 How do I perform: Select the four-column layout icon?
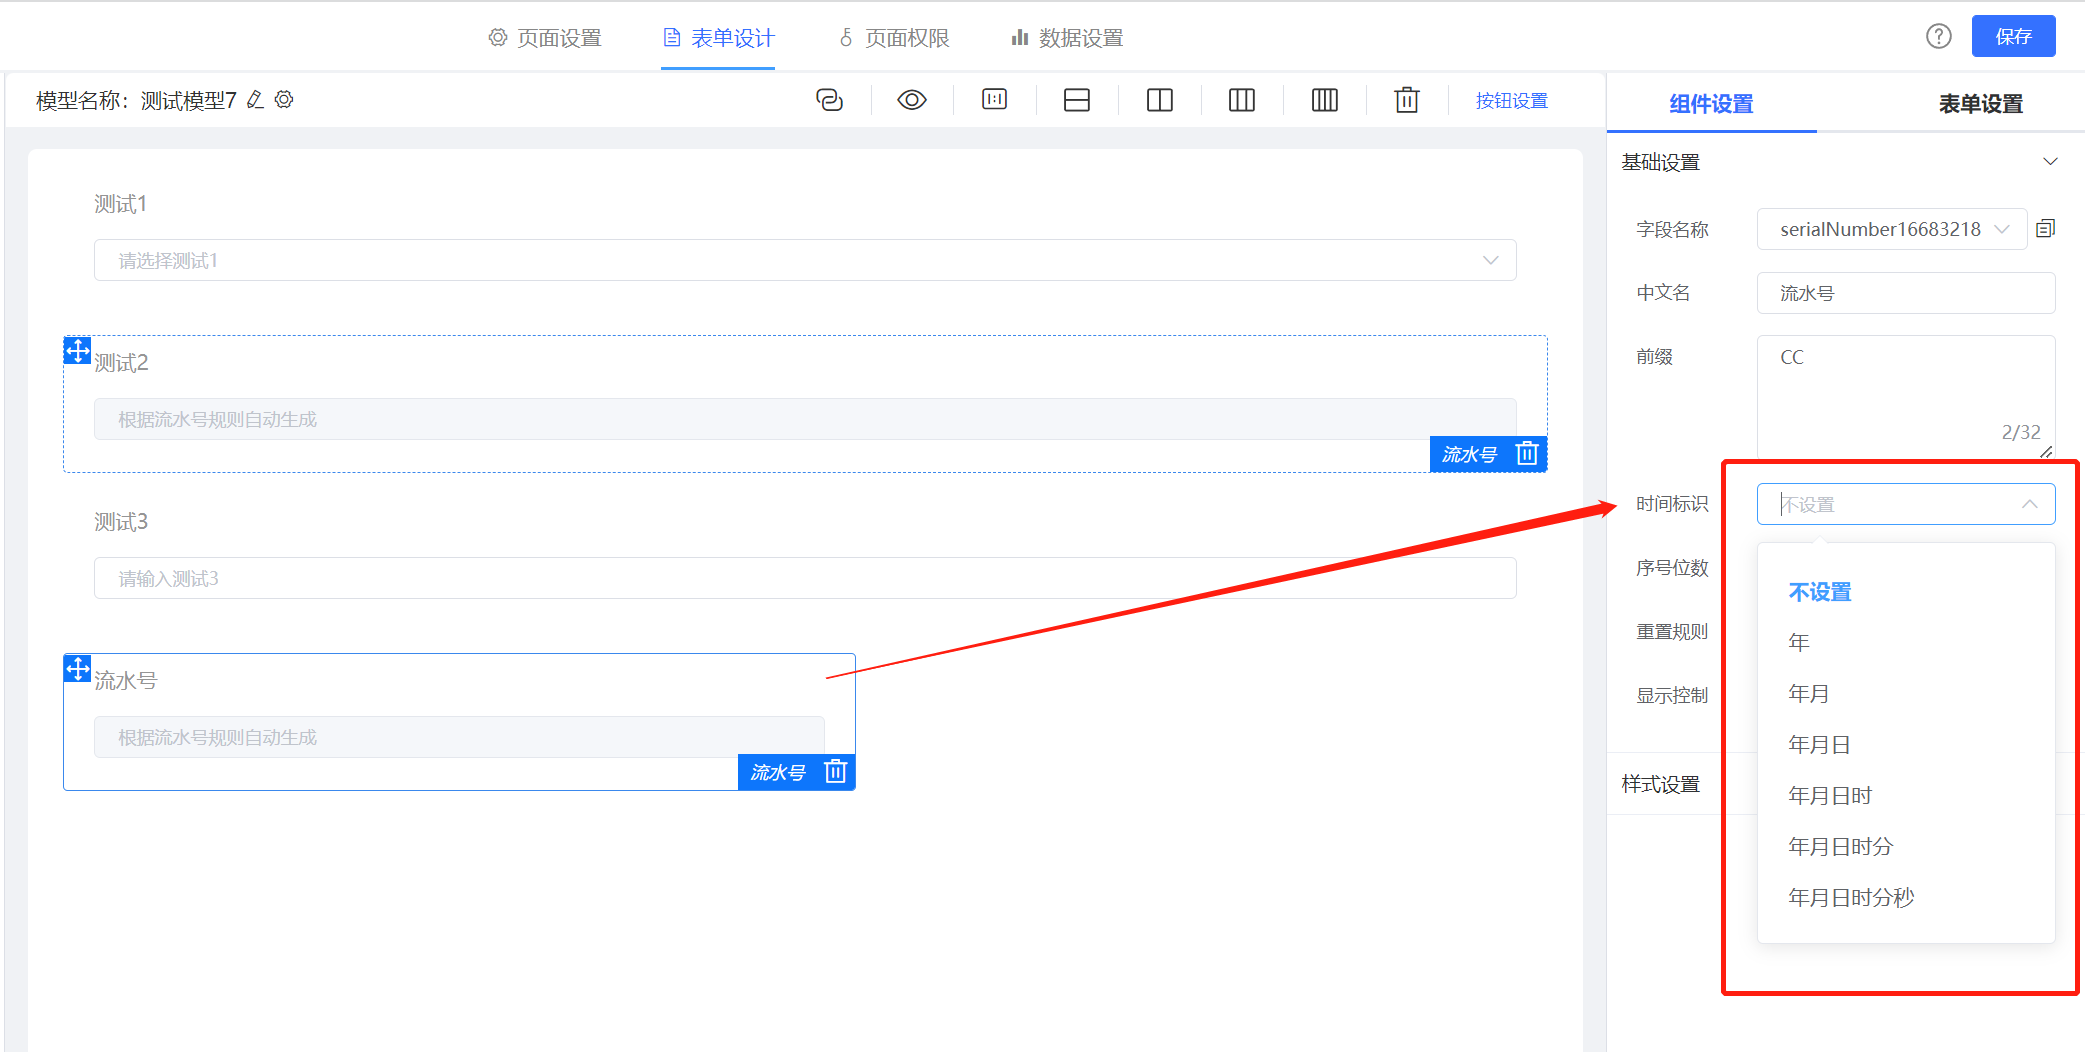click(x=1325, y=100)
